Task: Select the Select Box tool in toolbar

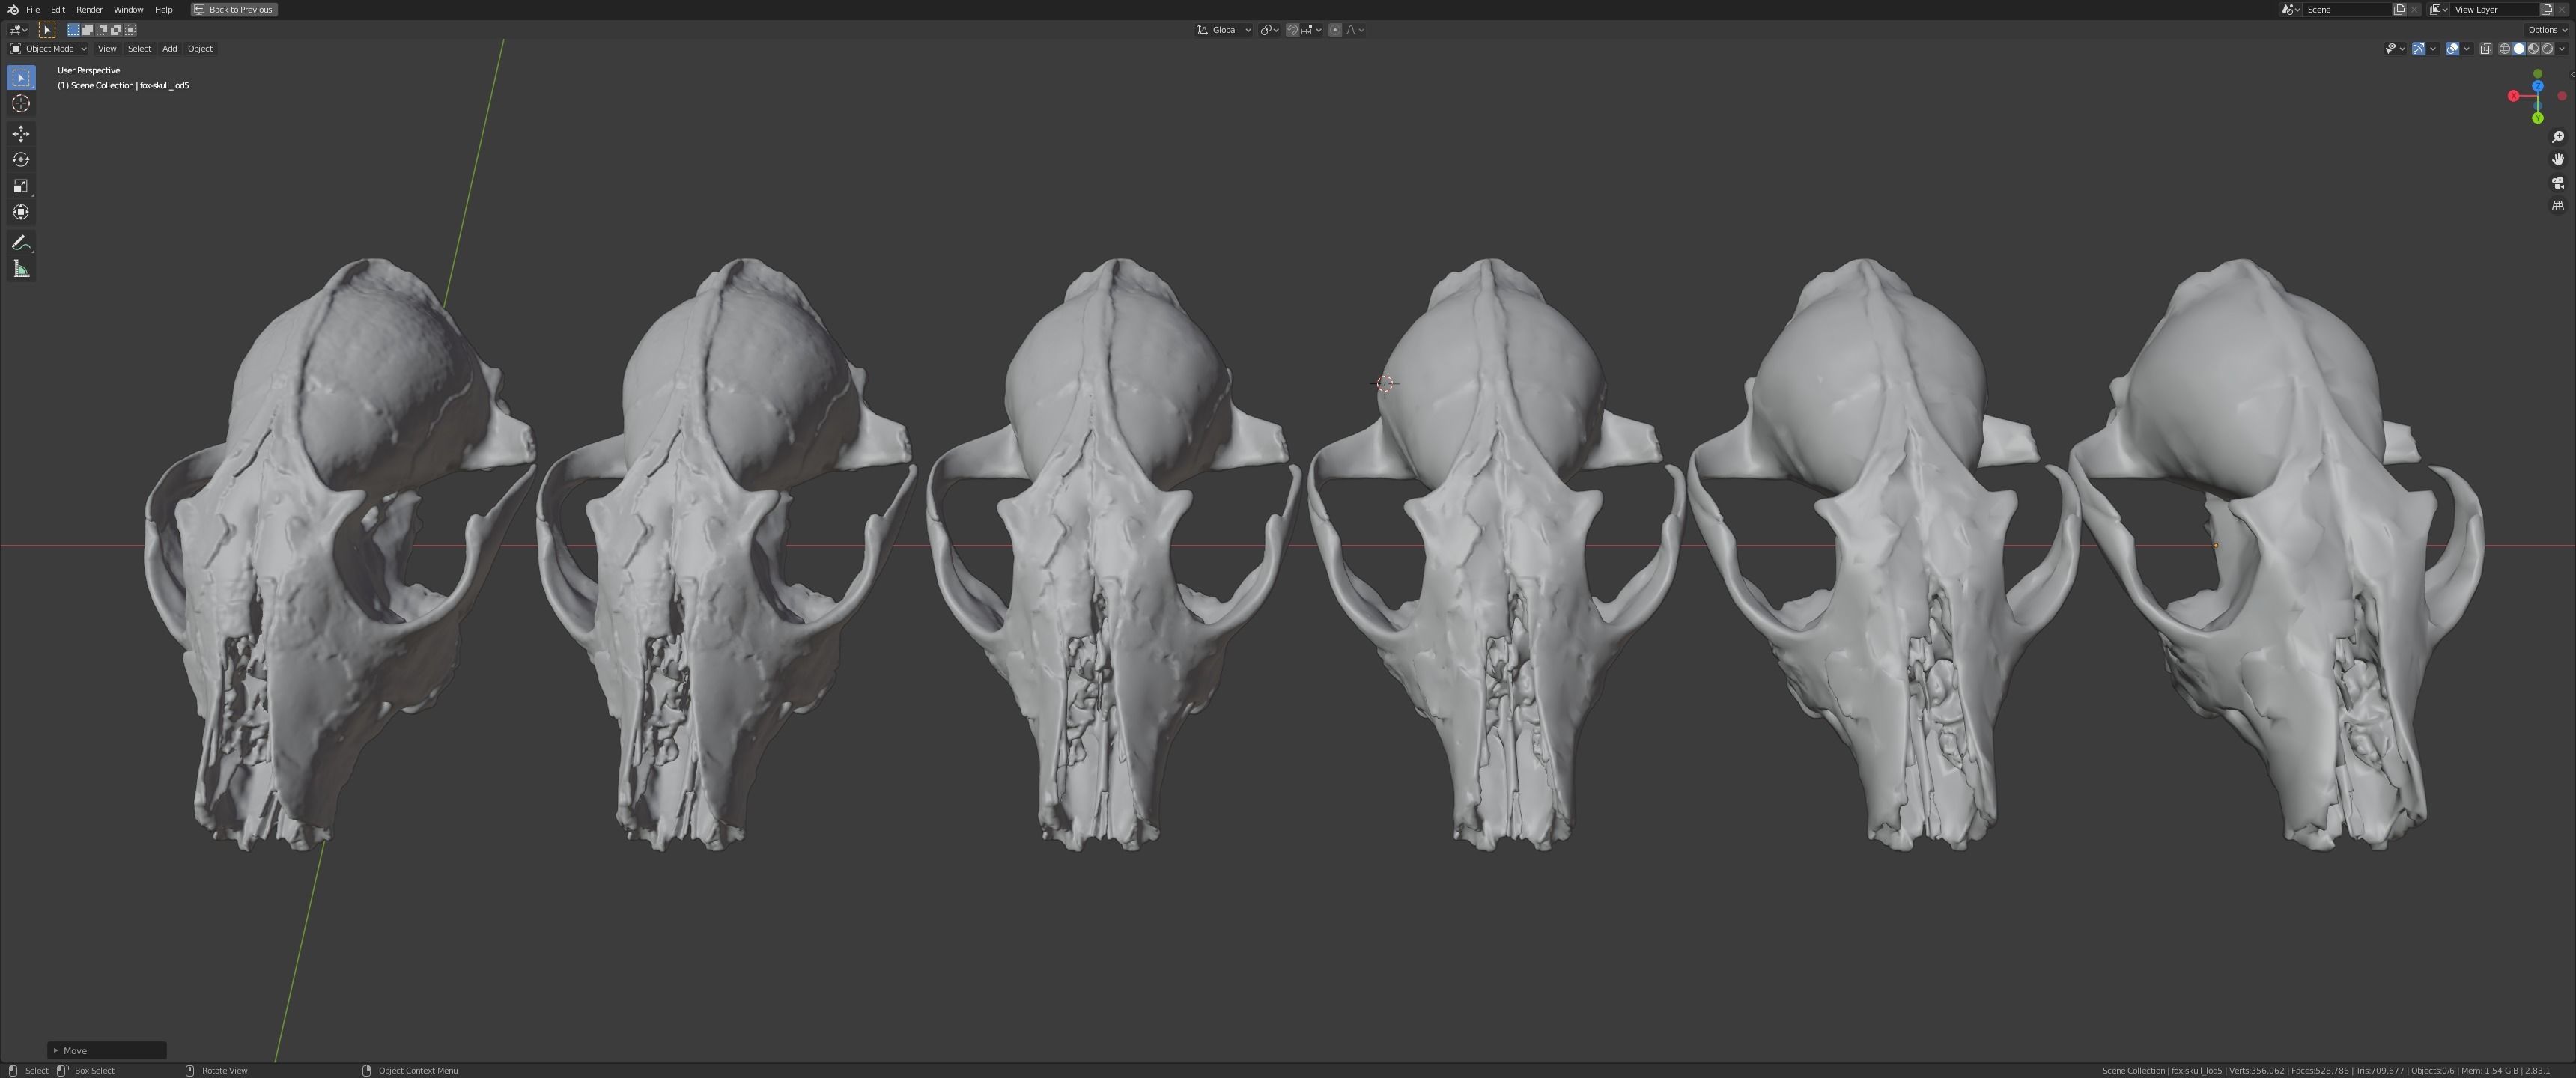Action: click(x=21, y=77)
